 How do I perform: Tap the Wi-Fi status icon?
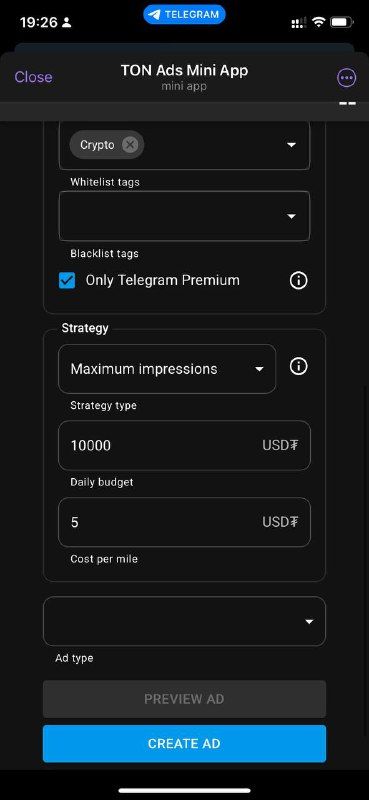(x=319, y=22)
